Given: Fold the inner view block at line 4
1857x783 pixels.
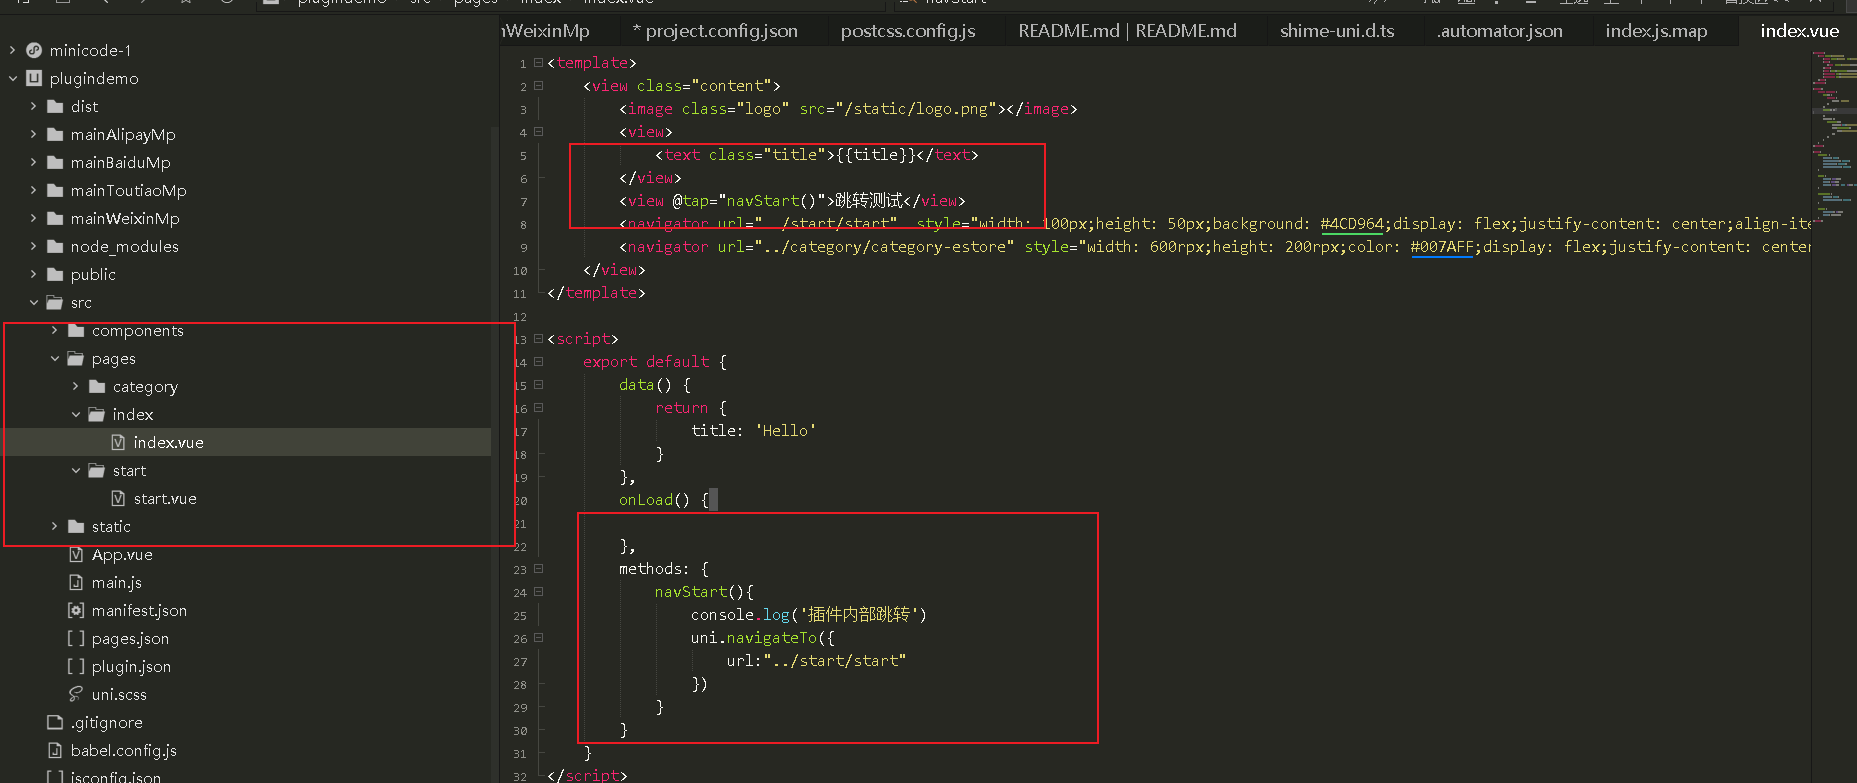Looking at the screenshot, I should [x=539, y=131].
